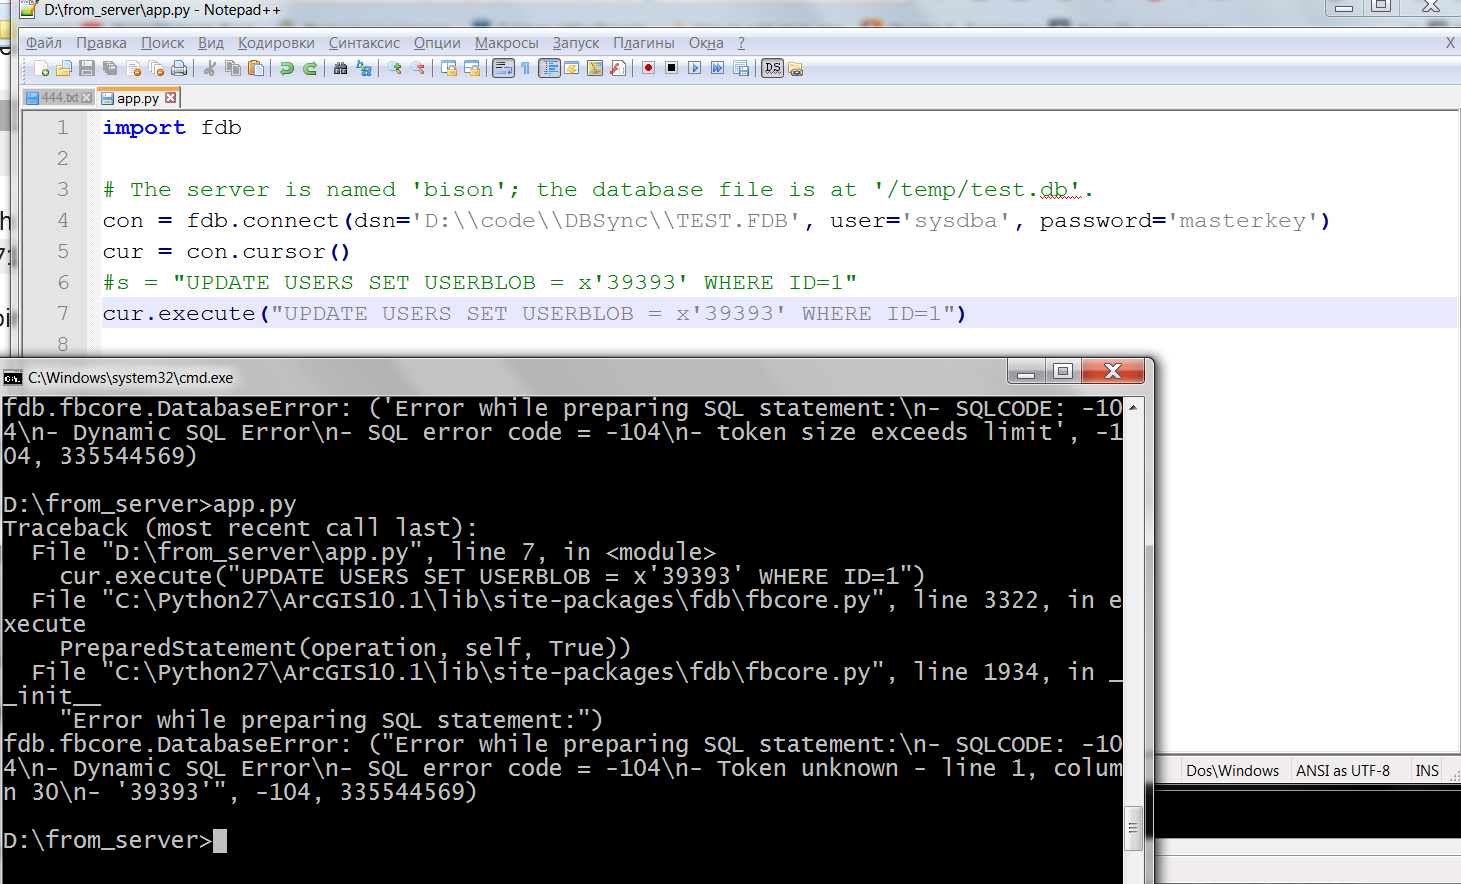Click the Notepad++ title bar app icon
The width and height of the screenshot is (1461, 884).
click(28, 10)
